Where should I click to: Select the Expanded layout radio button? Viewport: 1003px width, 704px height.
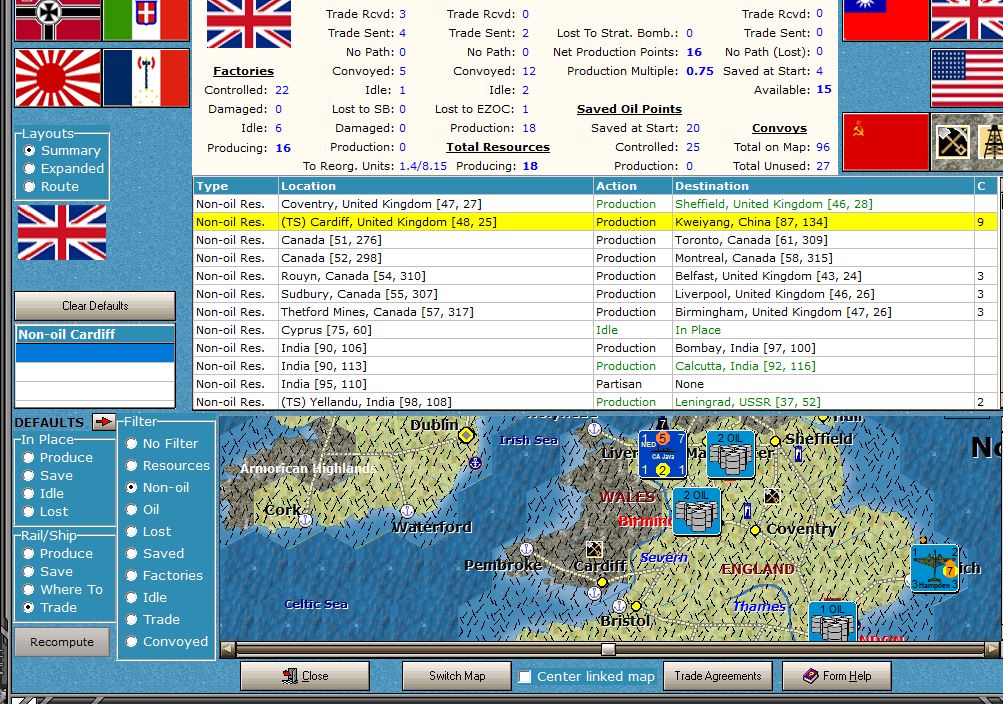[x=30, y=169]
